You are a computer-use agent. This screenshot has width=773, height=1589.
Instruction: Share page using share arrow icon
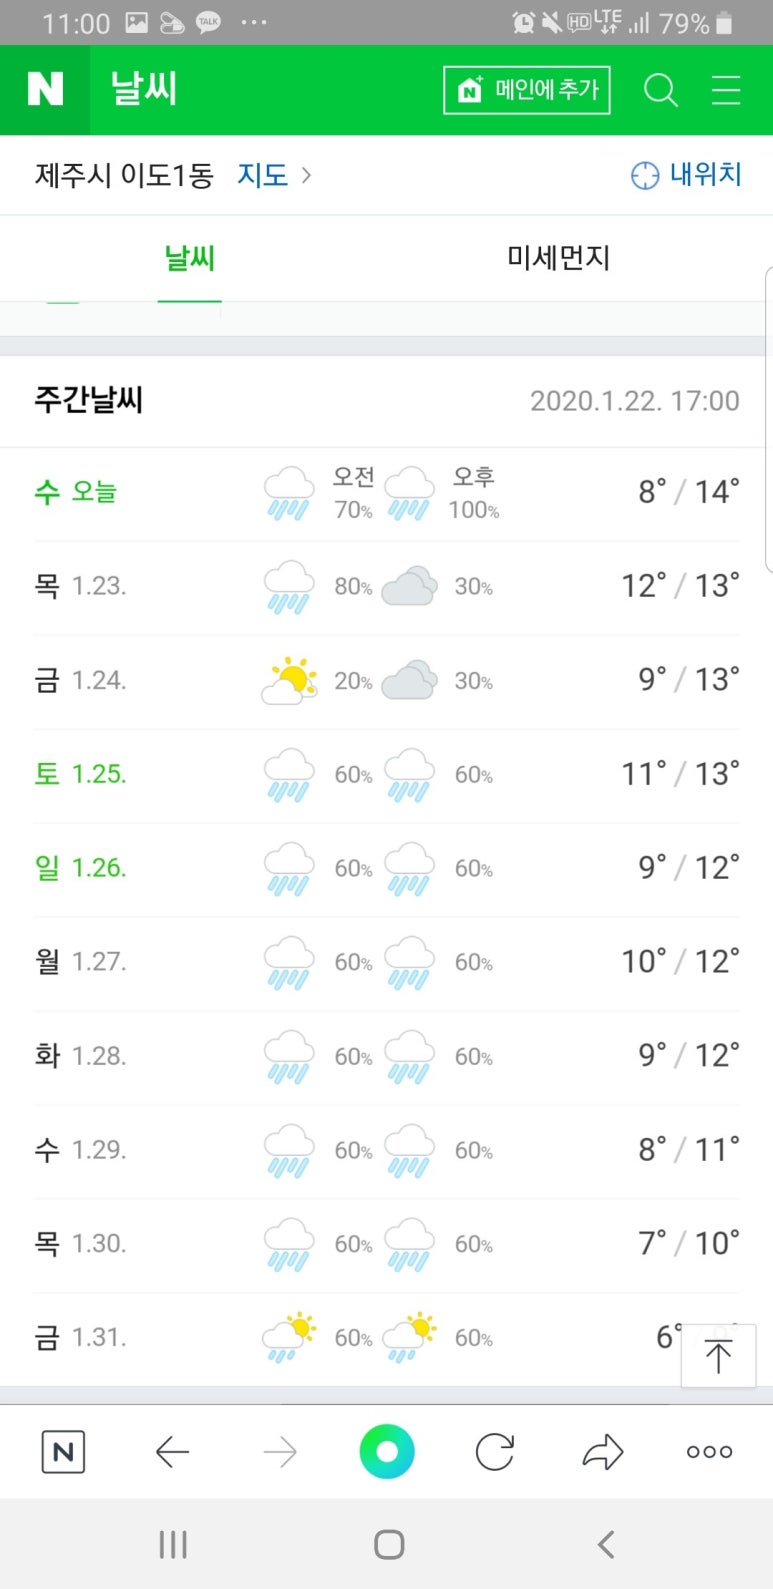click(x=602, y=1452)
